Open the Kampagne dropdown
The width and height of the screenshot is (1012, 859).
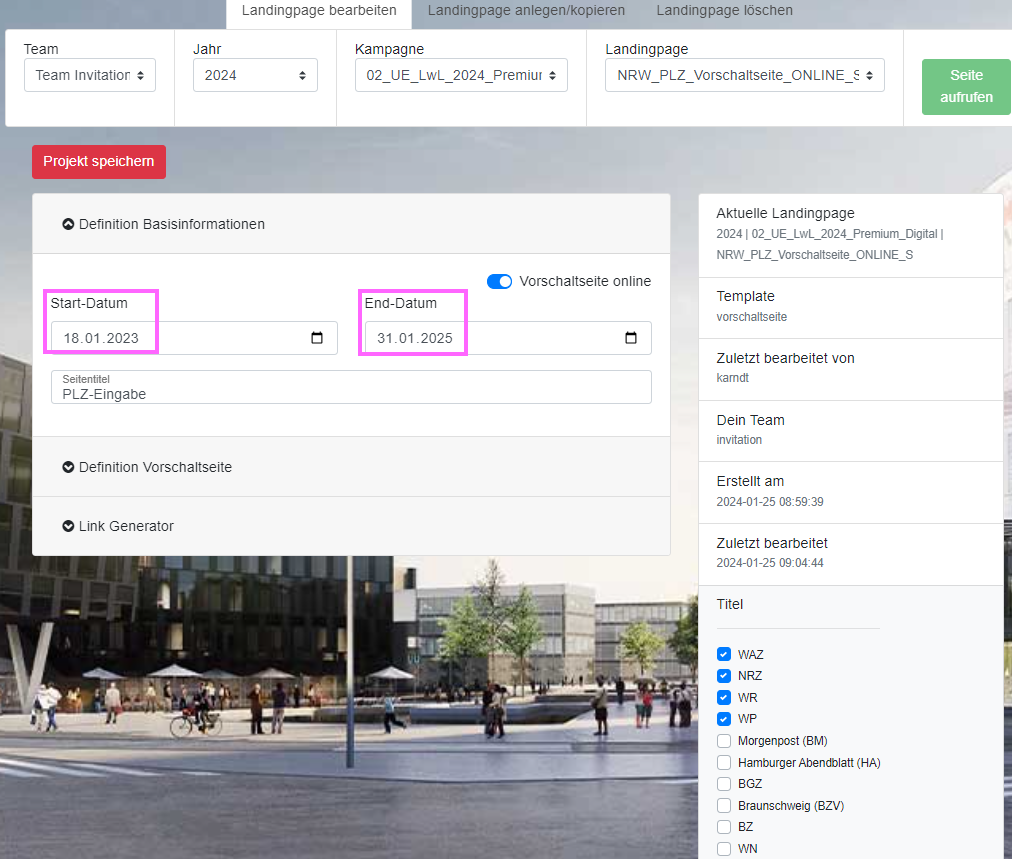pos(461,75)
